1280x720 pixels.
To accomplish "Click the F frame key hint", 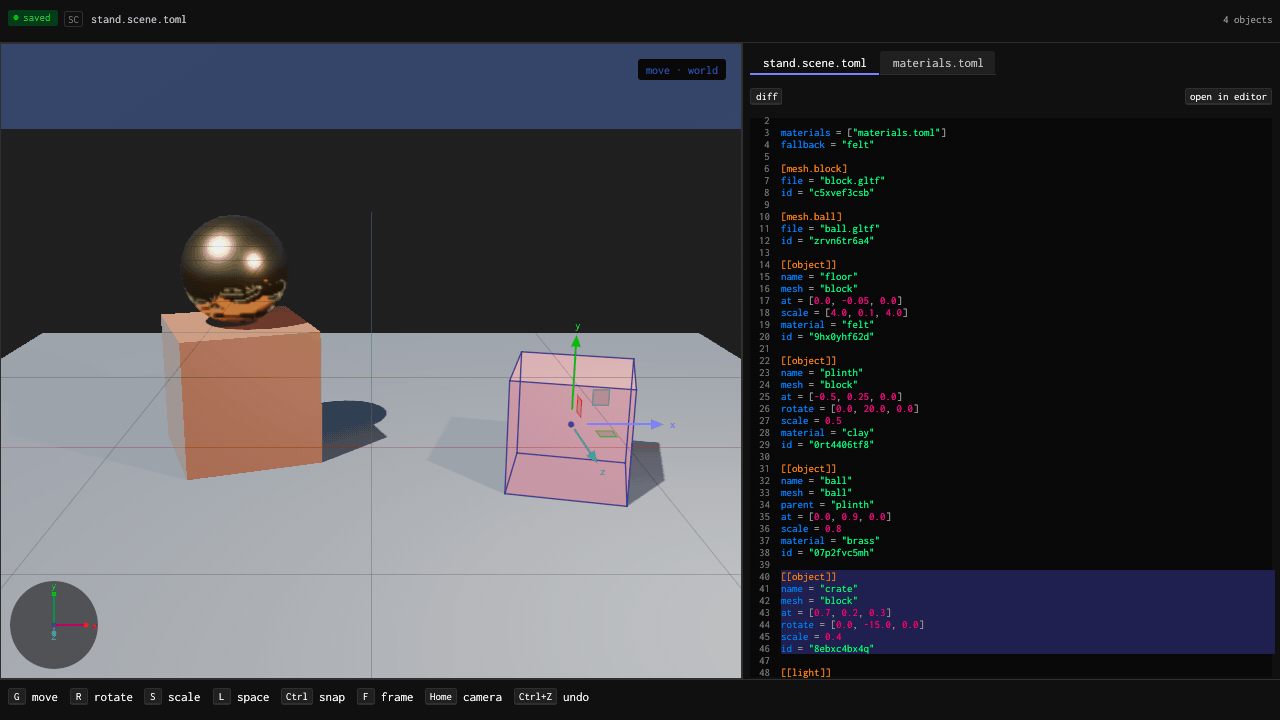I will click(x=385, y=697).
